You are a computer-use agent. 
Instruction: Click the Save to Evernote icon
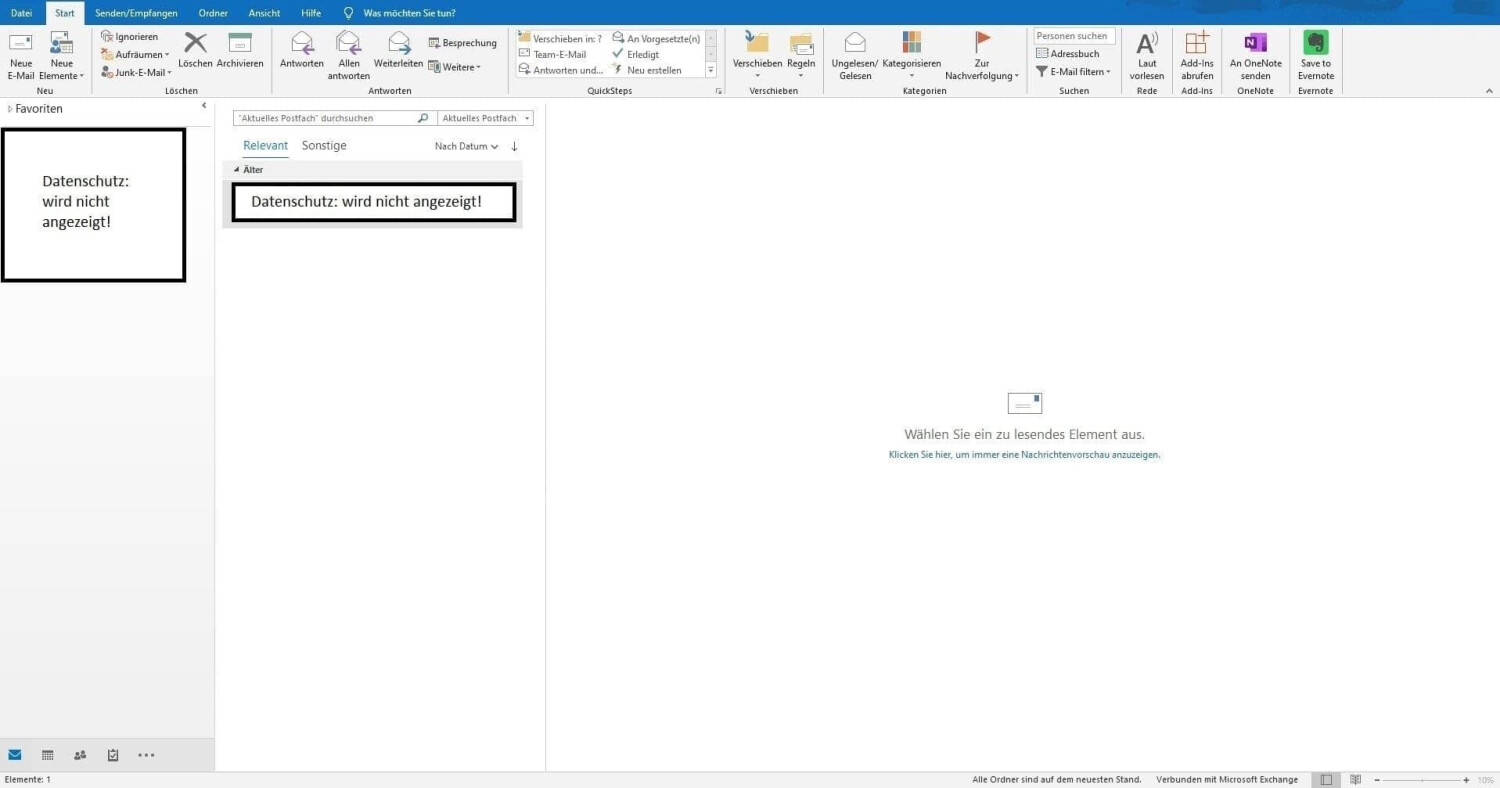click(x=1316, y=44)
